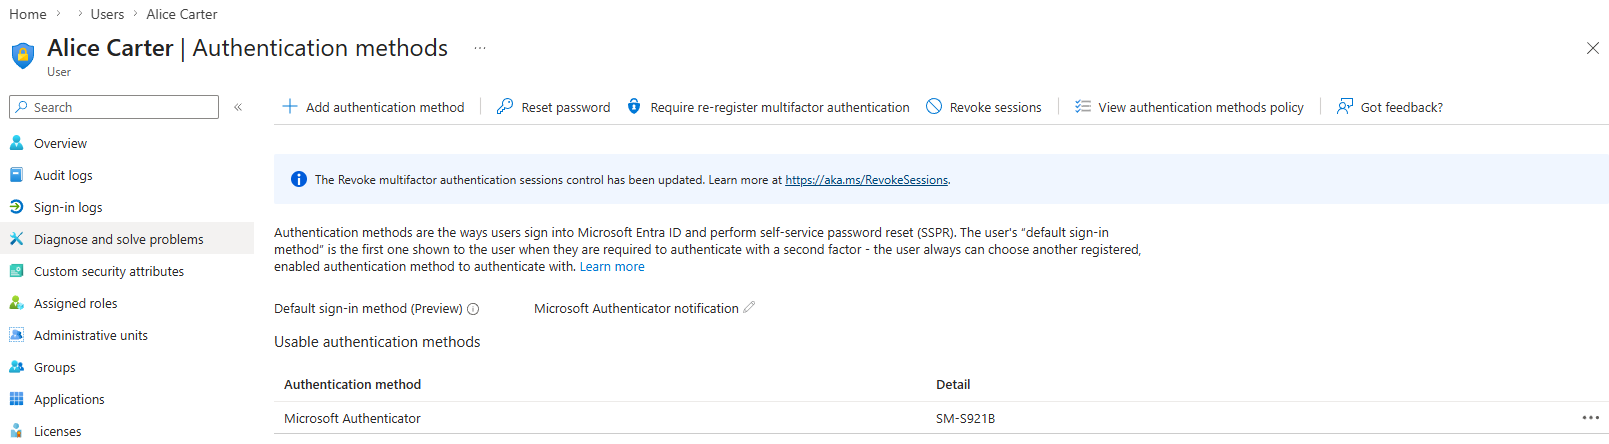Open Groups in the sidebar
Viewport: 1609px width, 444px height.
(127, 367)
